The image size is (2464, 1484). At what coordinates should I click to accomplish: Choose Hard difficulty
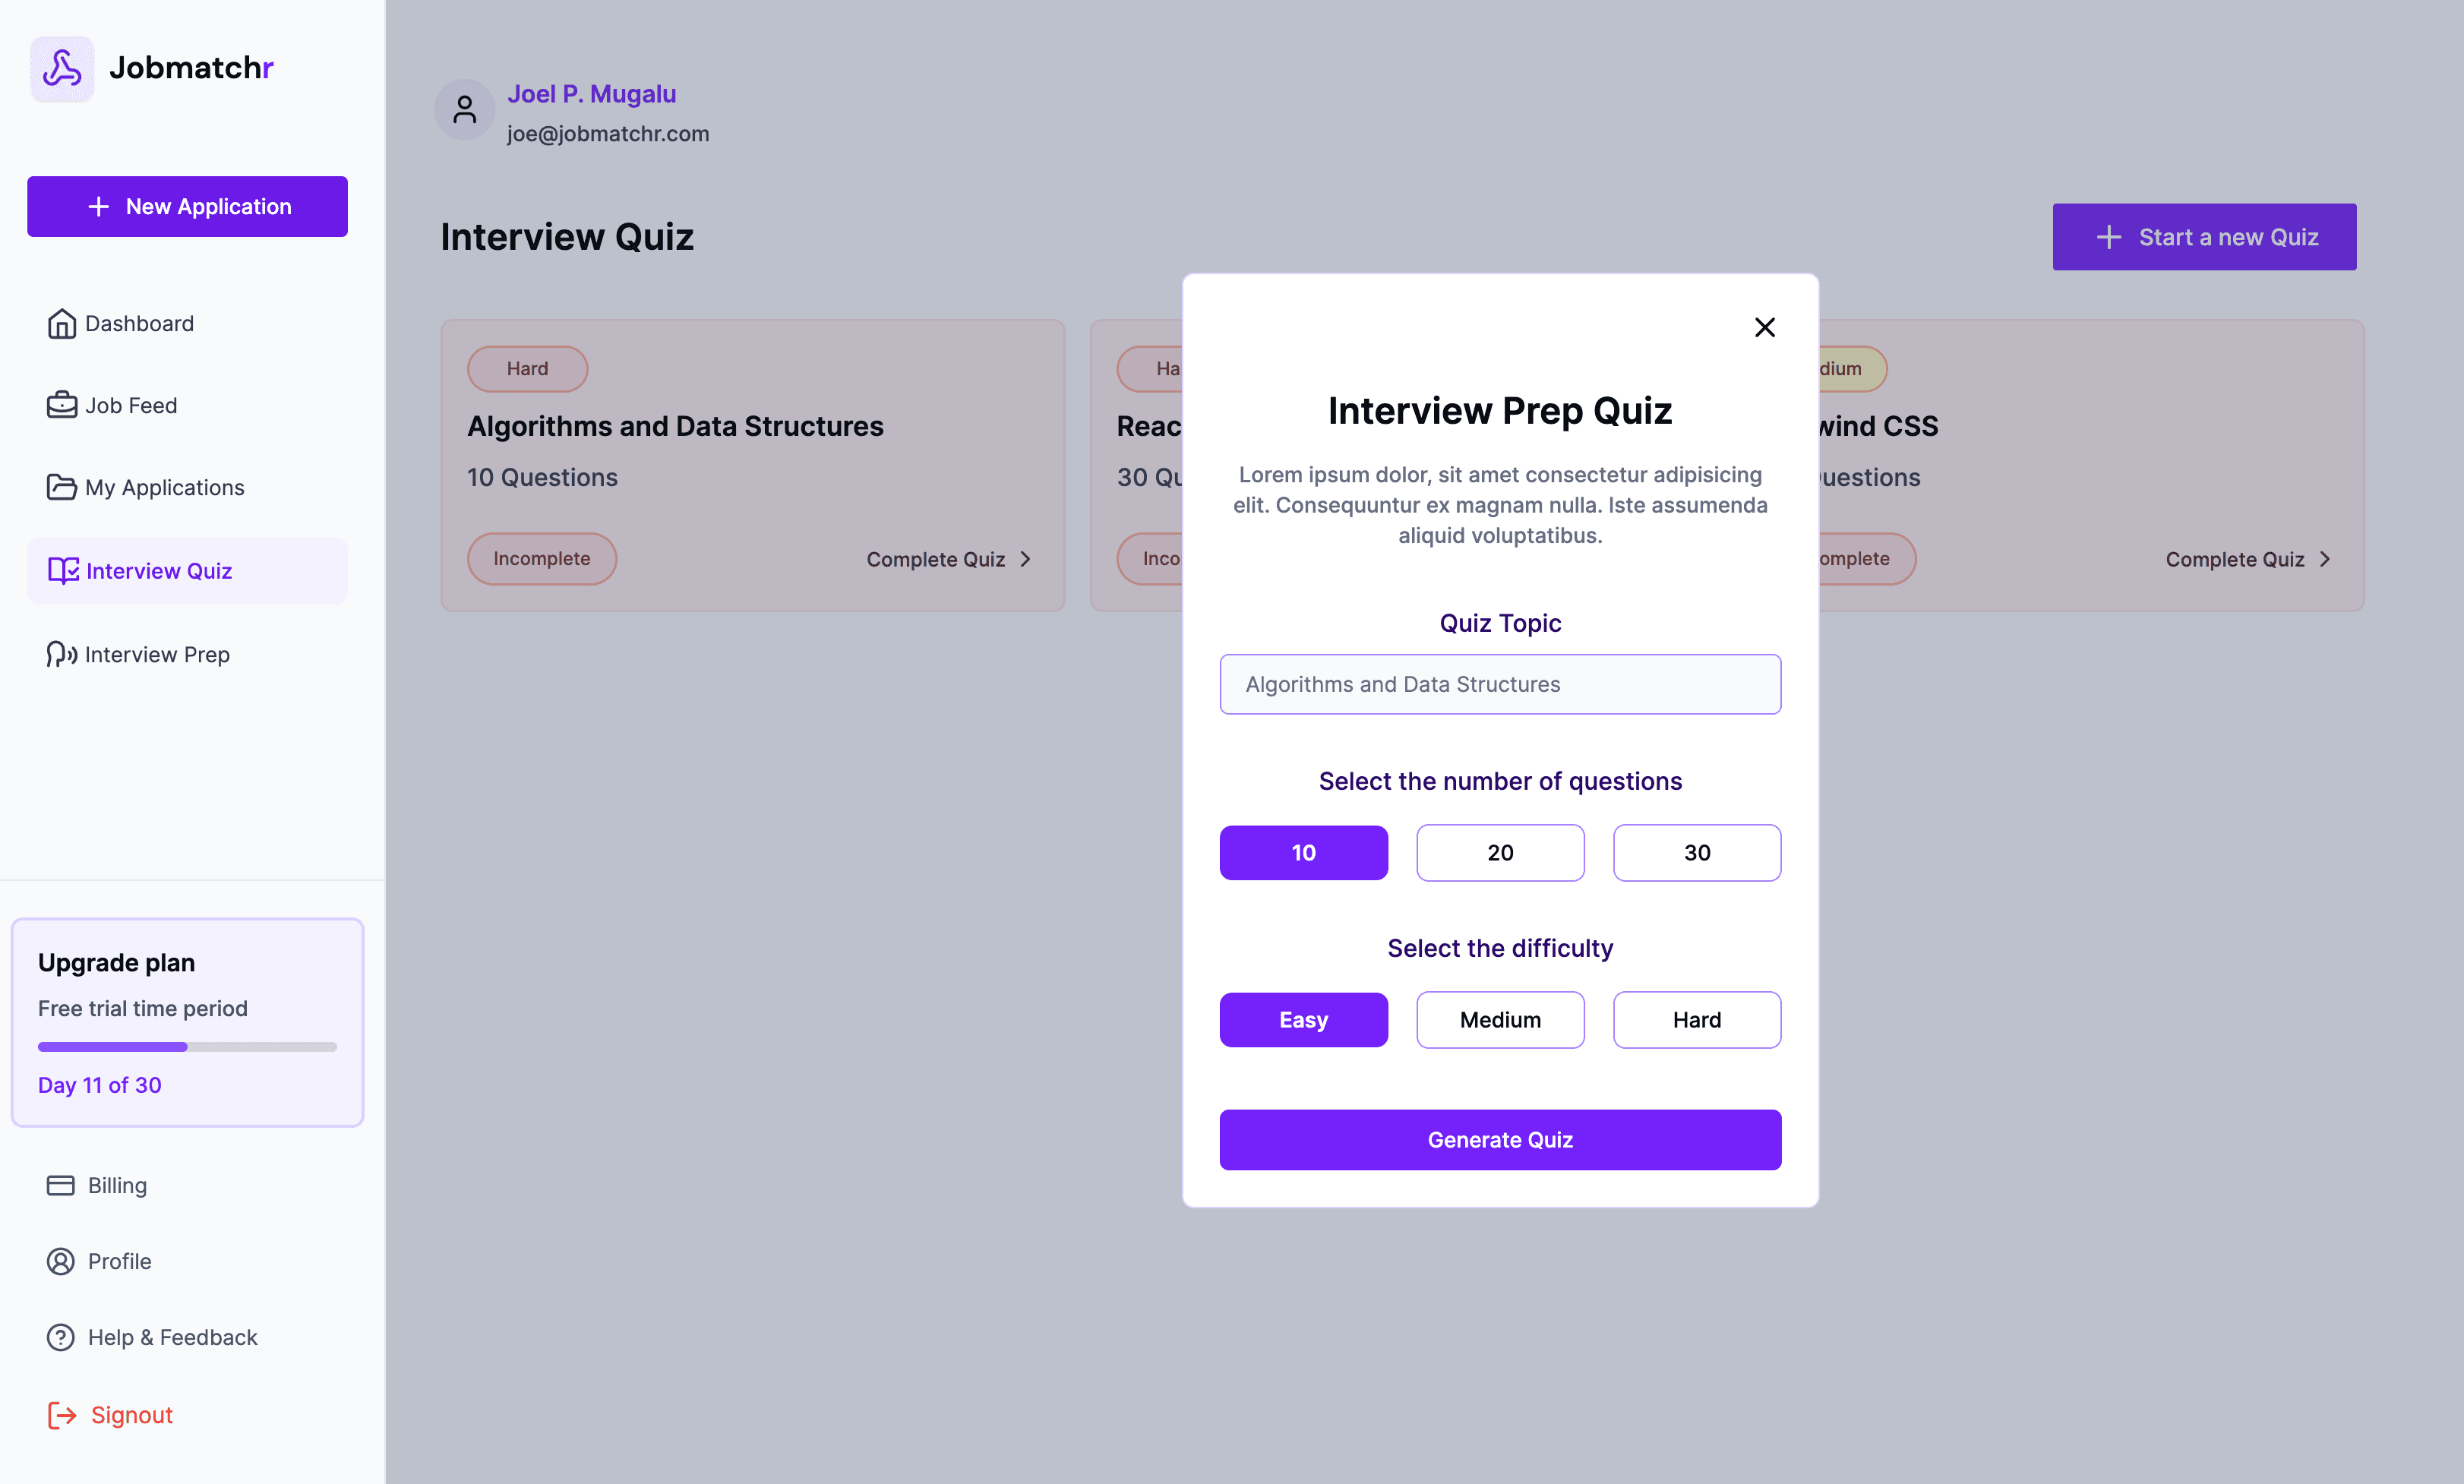point(1696,1020)
